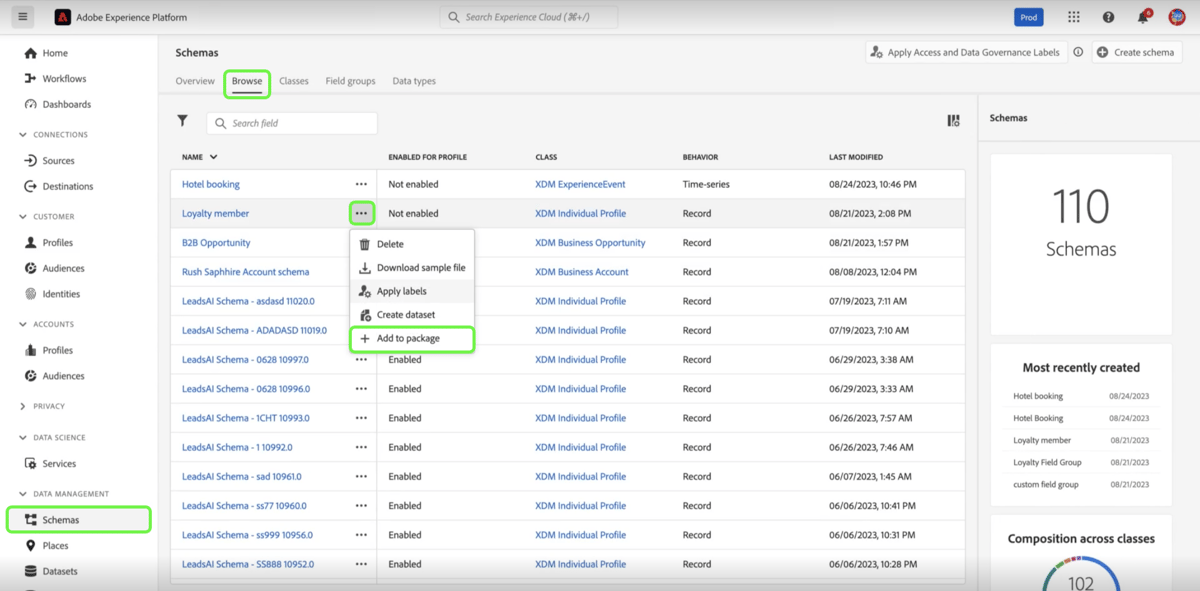Expand the Privacy section in sidebar

pyautogui.click(x=23, y=406)
